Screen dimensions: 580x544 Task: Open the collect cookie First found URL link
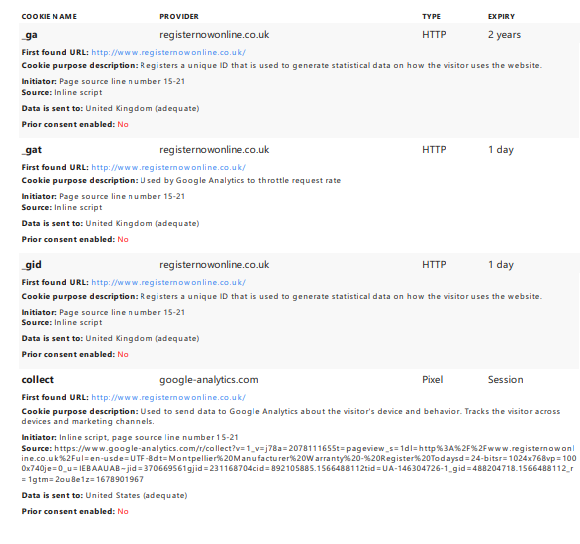pyautogui.click(x=168, y=398)
